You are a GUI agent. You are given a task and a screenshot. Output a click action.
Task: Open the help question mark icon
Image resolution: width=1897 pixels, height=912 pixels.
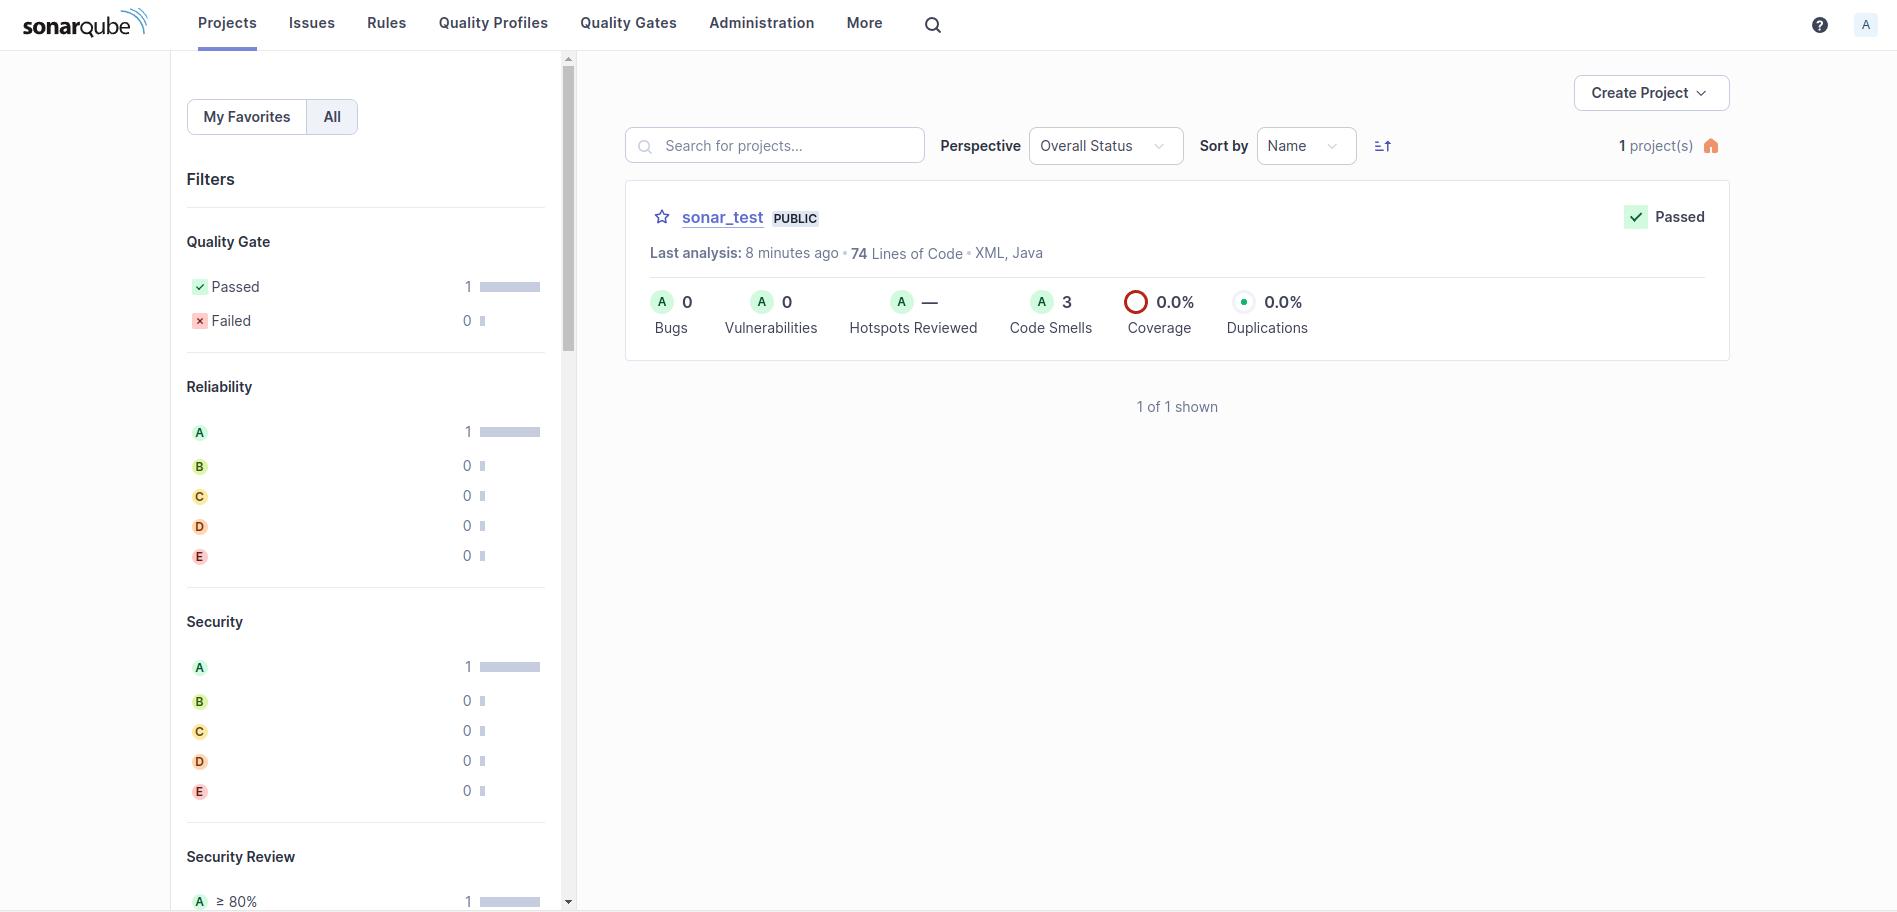1820,25
